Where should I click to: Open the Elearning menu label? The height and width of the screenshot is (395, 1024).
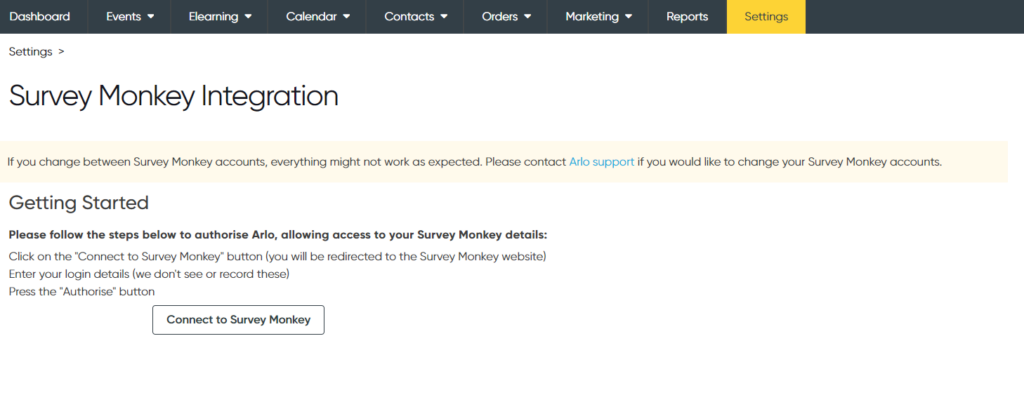(214, 17)
